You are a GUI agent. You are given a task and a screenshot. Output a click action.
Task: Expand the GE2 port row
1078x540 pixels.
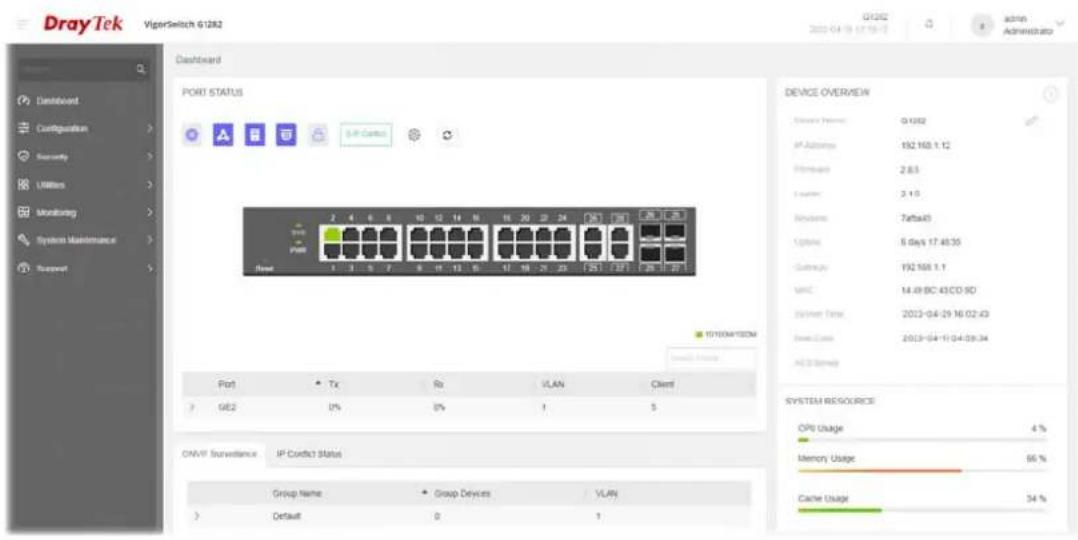[x=192, y=407]
